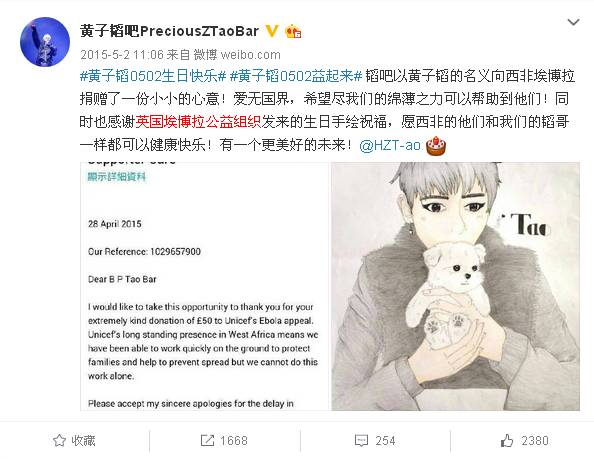
Task: Open the 254 comments icon
Action: pos(361,440)
